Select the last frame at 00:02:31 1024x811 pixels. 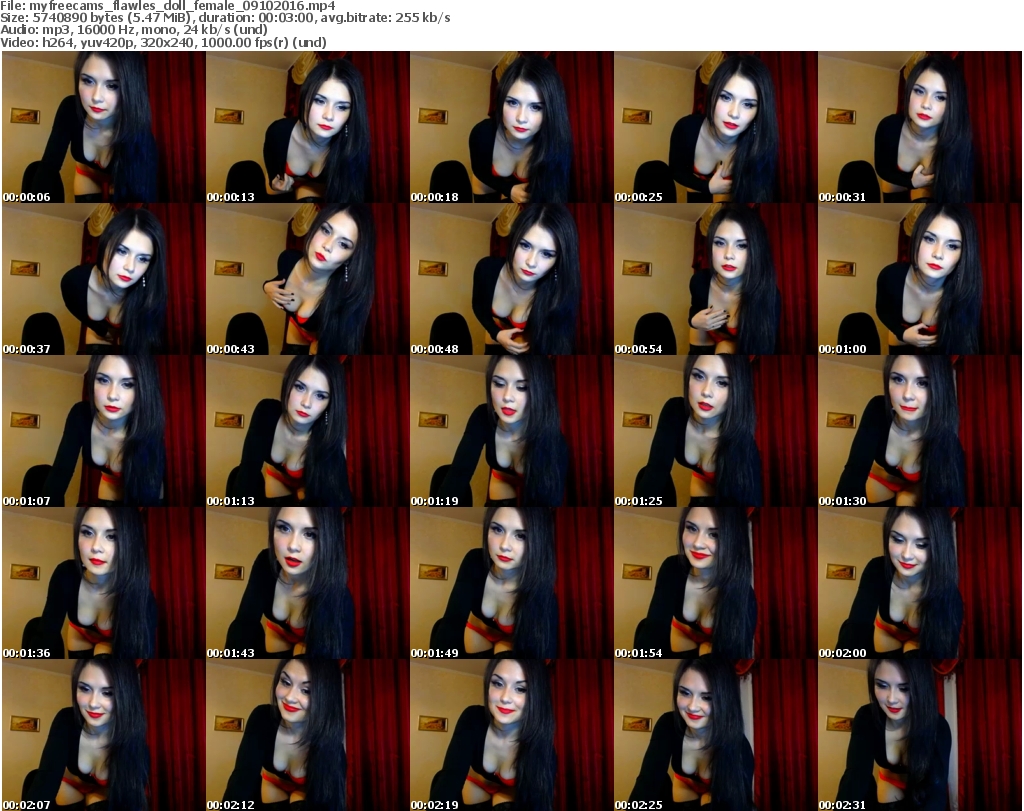pos(919,735)
